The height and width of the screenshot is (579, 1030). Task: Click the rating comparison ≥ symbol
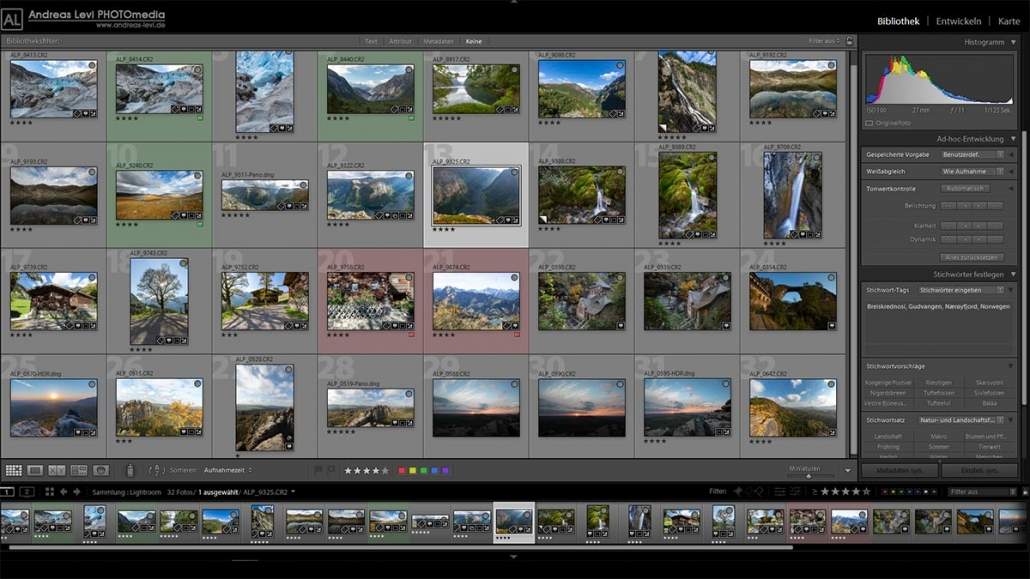pos(815,492)
